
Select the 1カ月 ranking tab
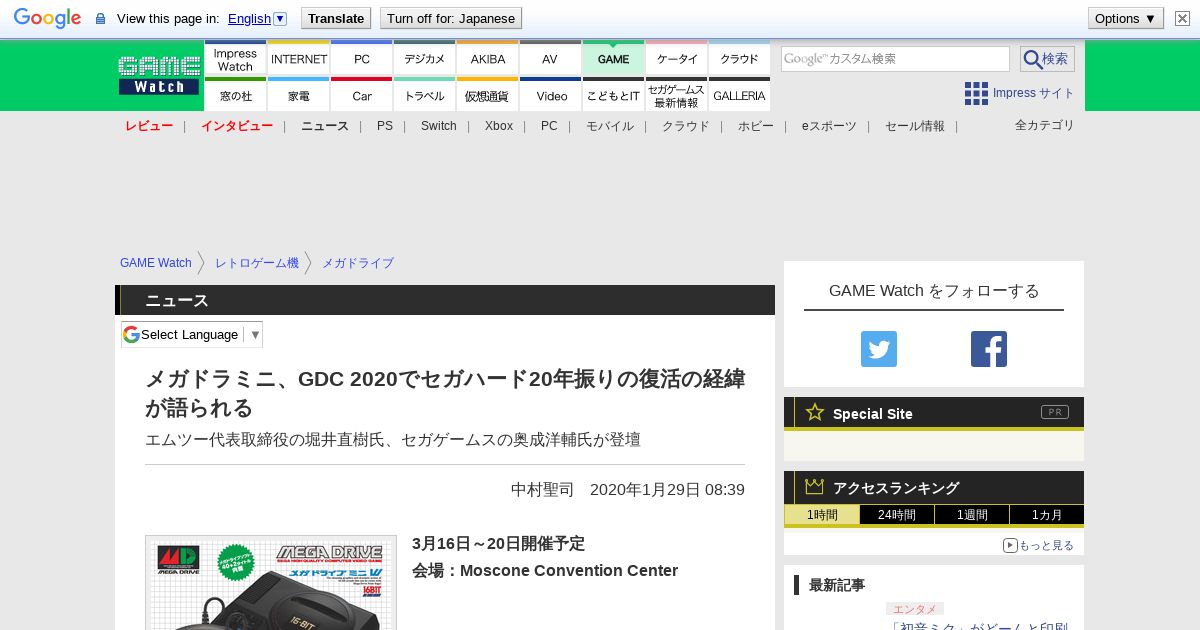coord(1046,515)
